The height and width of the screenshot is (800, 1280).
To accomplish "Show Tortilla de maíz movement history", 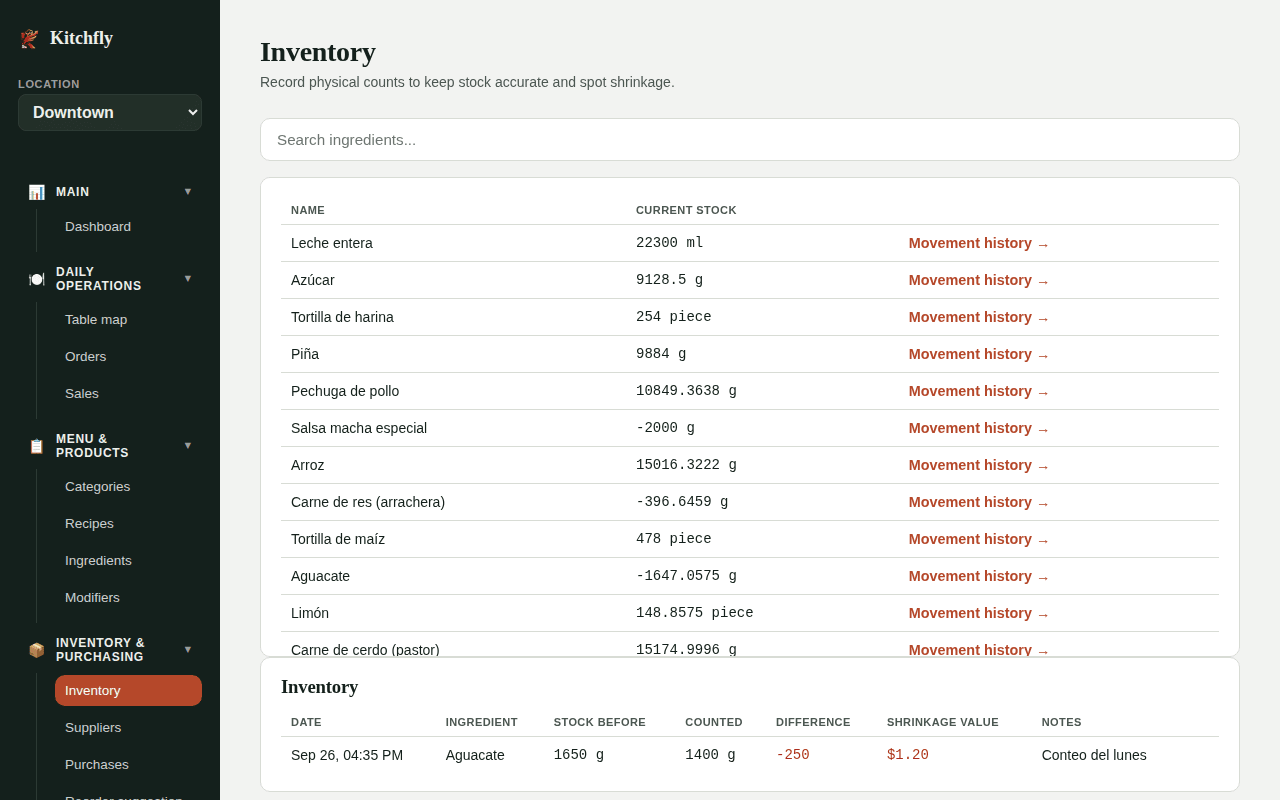I will tap(979, 539).
